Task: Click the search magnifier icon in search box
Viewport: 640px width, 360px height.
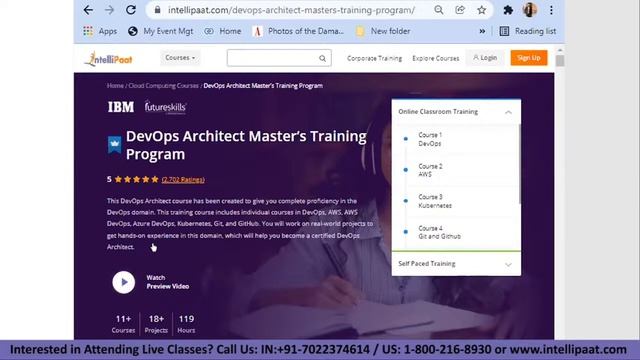Action: point(322,58)
